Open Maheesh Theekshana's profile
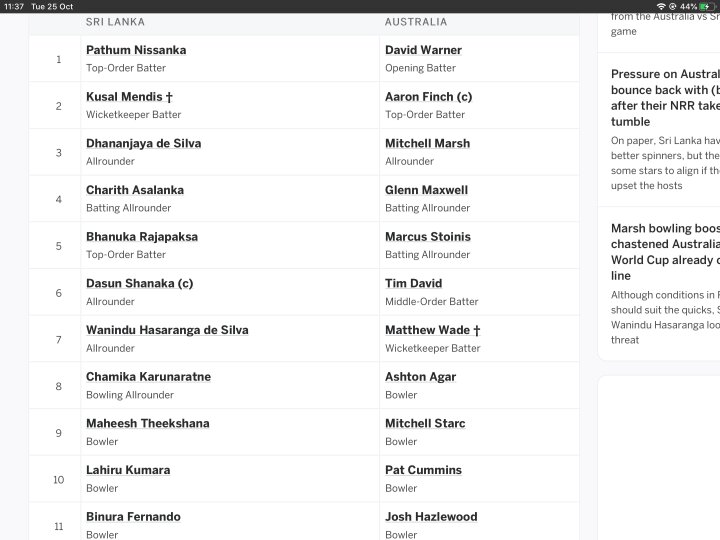Image resolution: width=720 pixels, height=540 pixels. click(x=147, y=424)
